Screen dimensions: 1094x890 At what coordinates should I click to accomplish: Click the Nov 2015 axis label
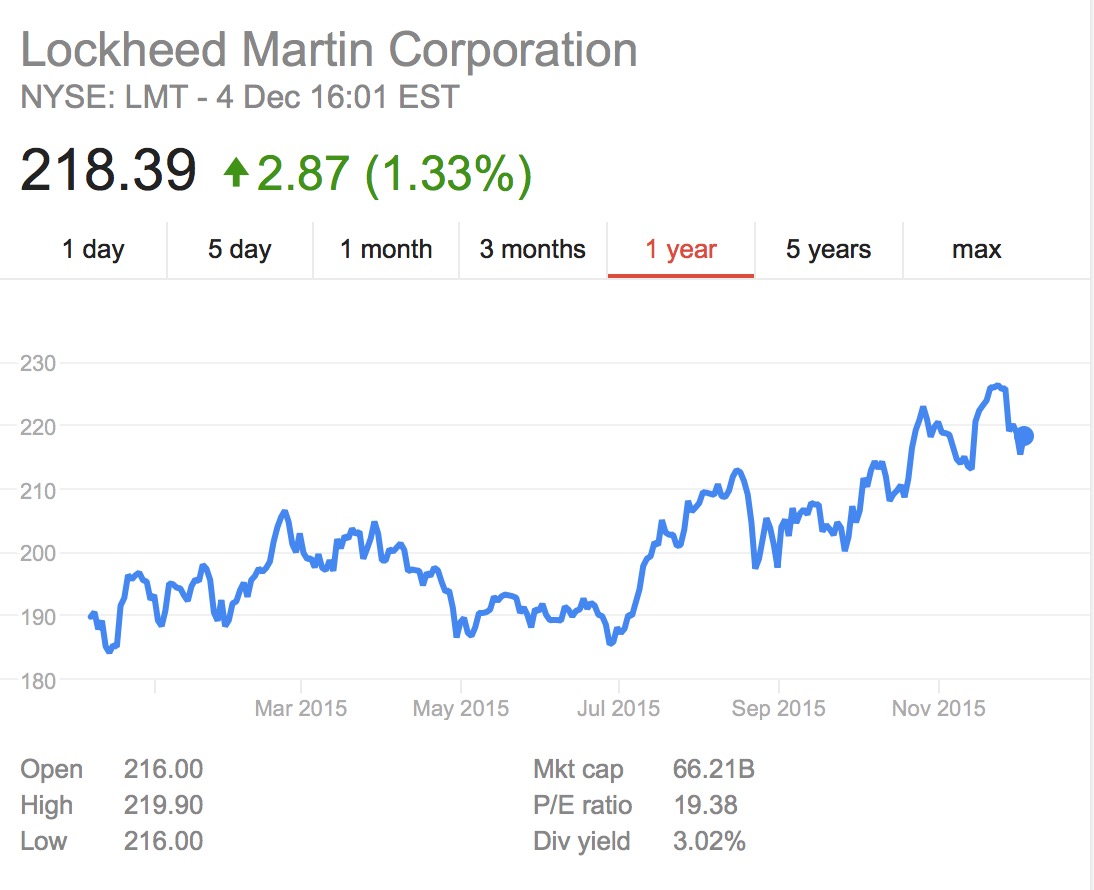(x=938, y=708)
